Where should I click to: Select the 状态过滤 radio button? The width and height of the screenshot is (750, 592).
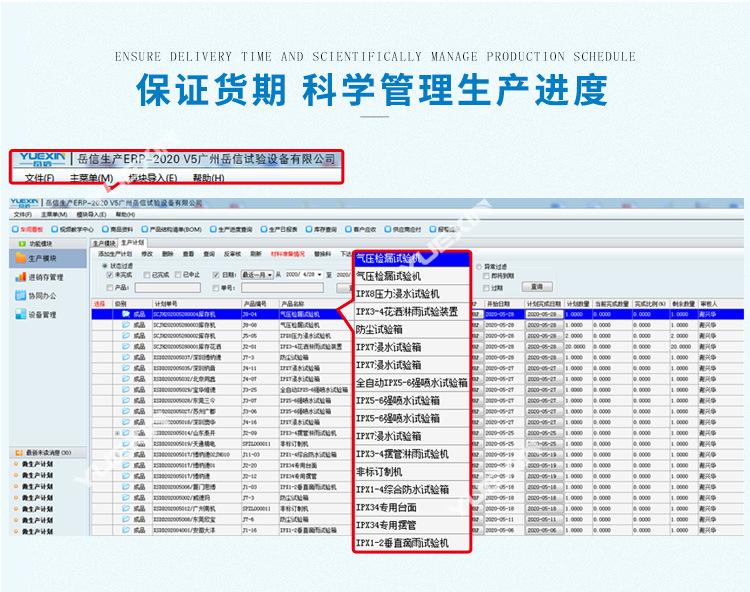[x=105, y=265]
